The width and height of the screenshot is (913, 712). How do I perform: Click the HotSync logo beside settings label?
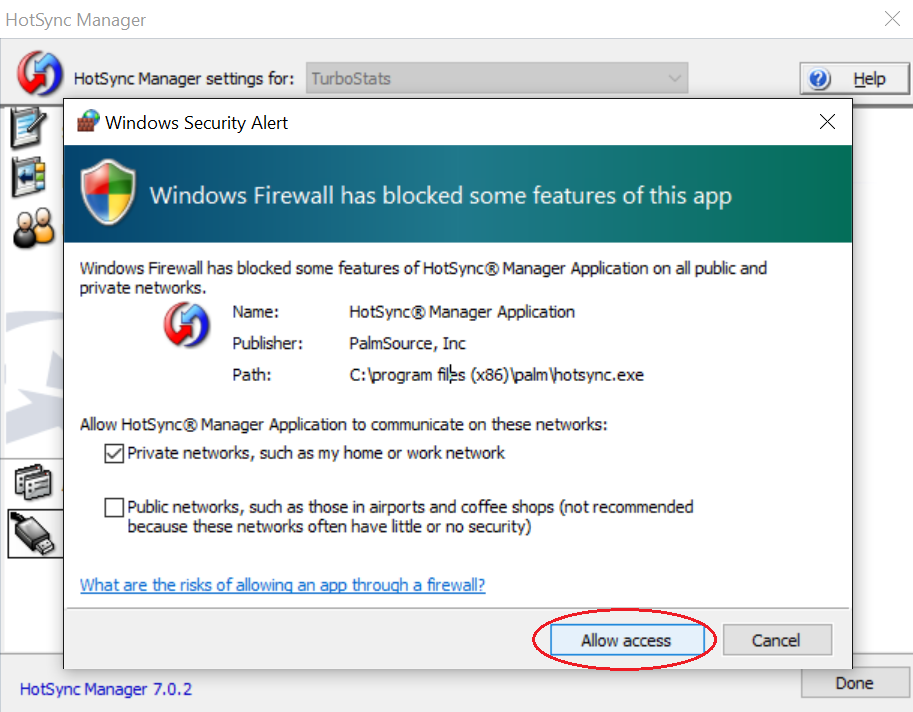click(x=39, y=74)
